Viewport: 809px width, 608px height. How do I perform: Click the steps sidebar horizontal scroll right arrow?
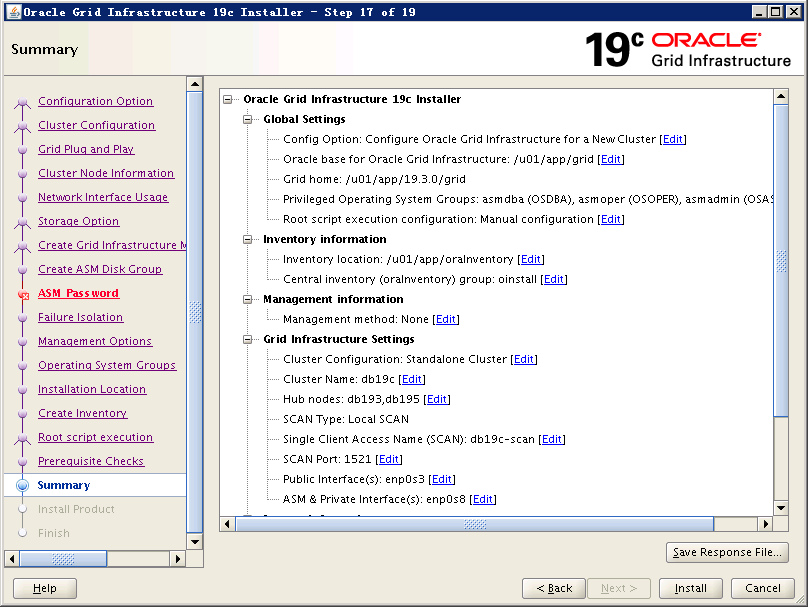178,559
